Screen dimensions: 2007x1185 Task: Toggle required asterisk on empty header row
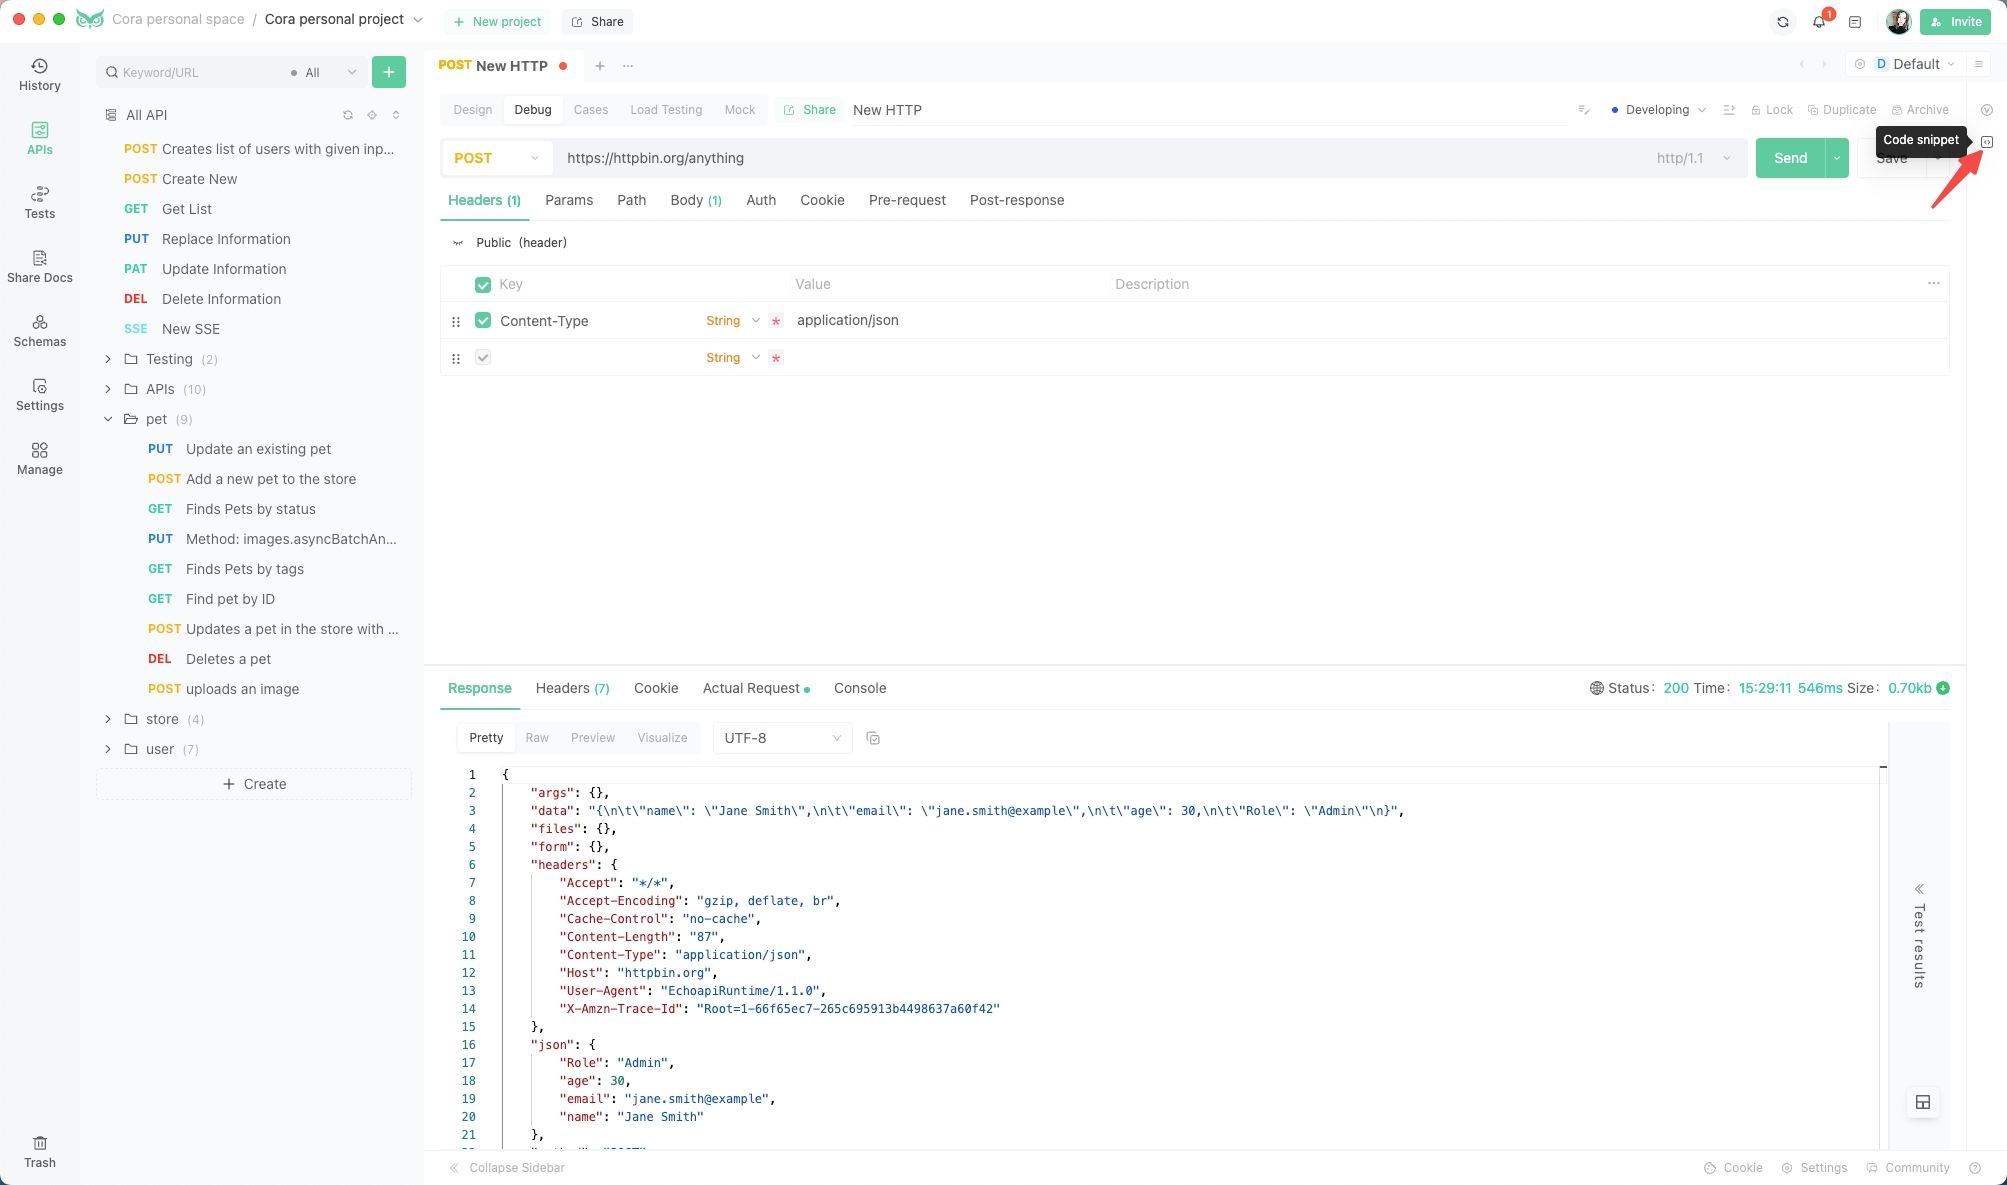(776, 358)
